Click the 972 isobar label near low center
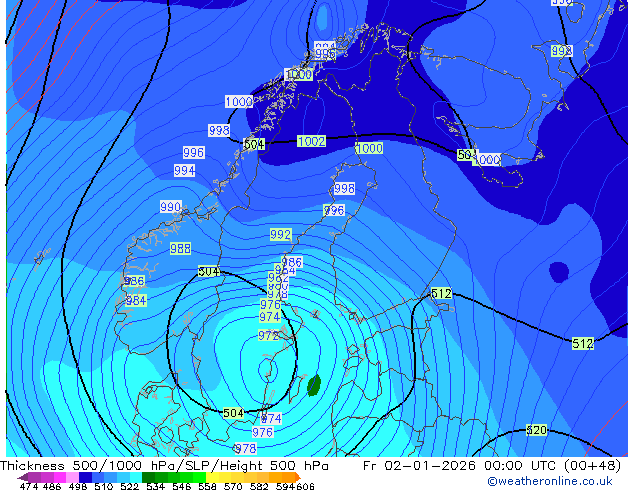The width and height of the screenshot is (634, 490). click(268, 336)
